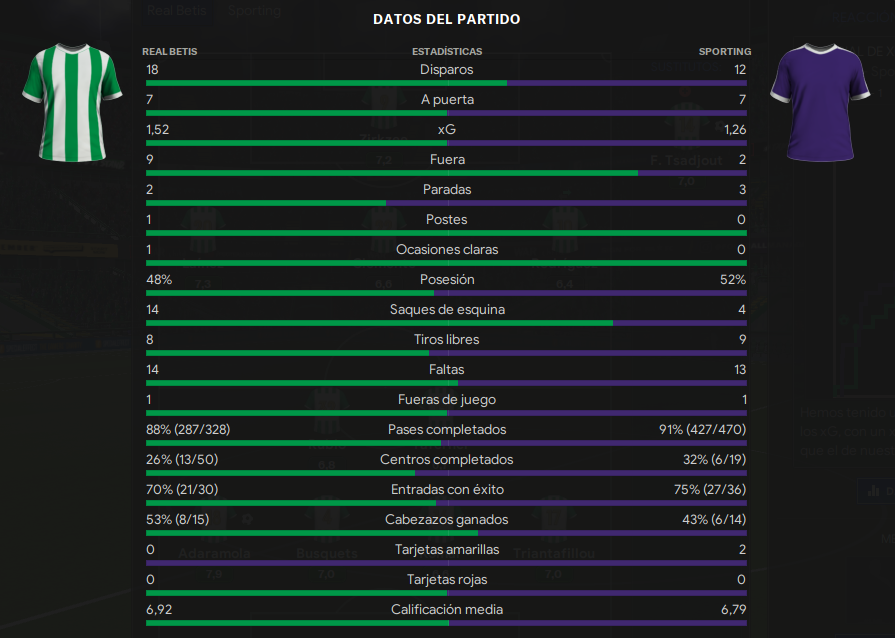The image size is (895, 638).
Task: Click the REAL BETIS team header
Action: point(170,51)
